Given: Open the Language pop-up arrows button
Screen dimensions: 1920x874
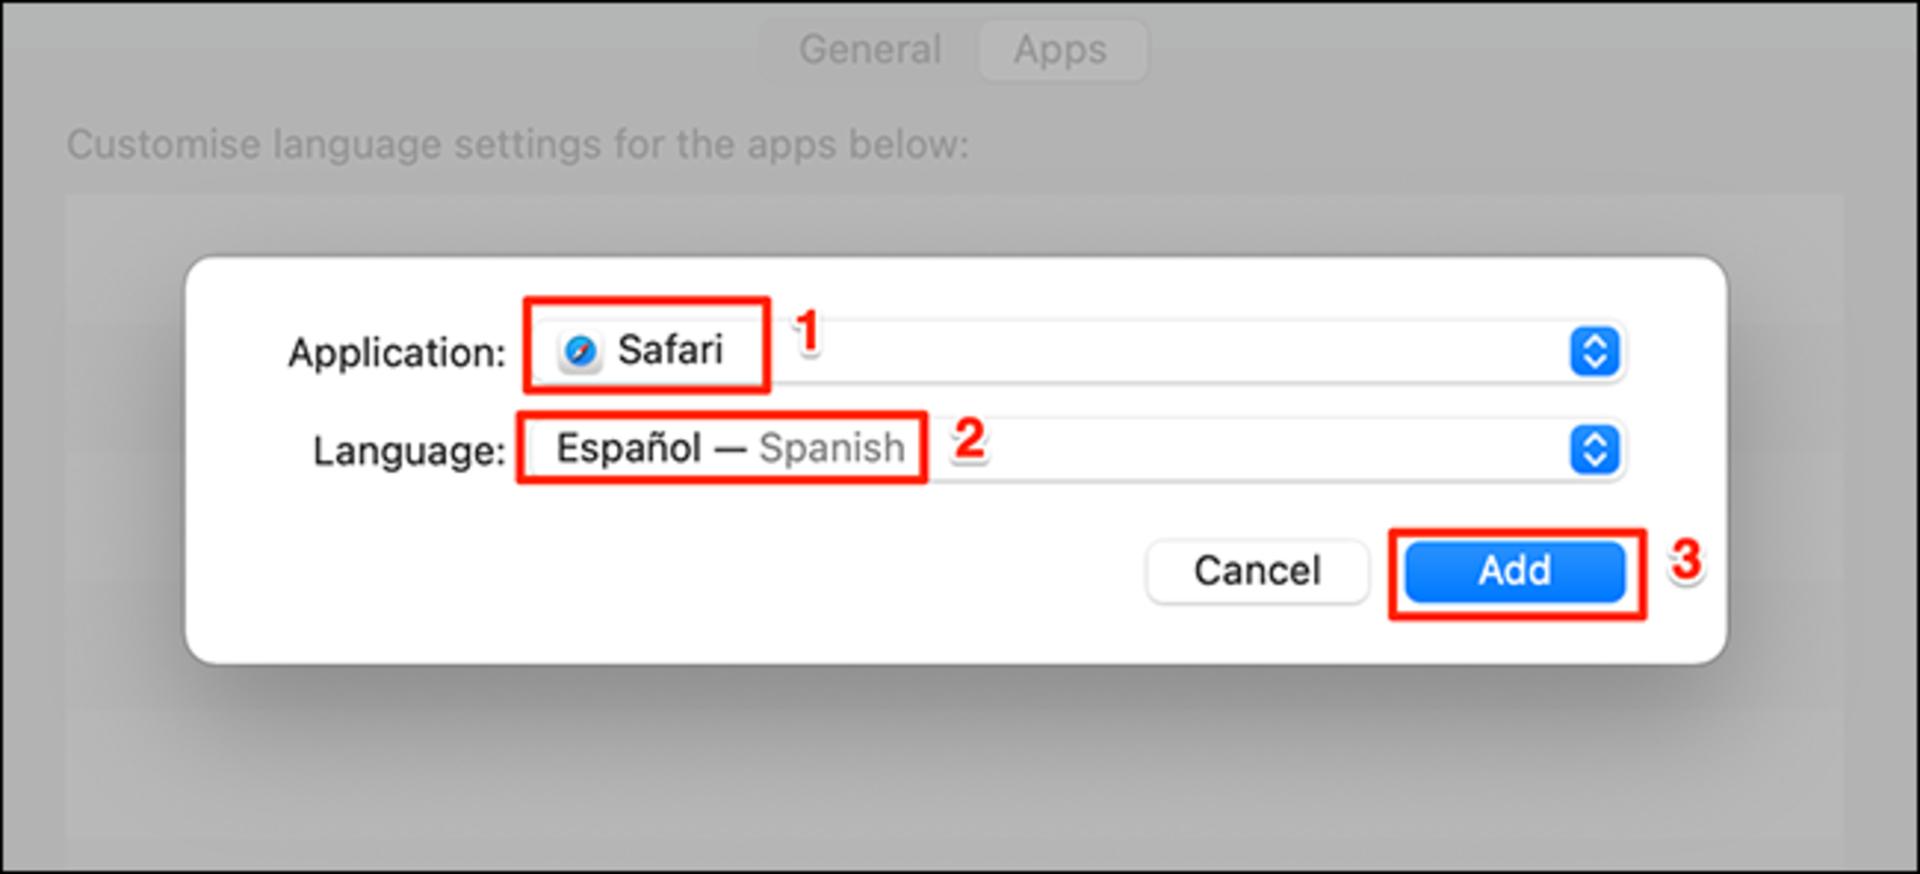Looking at the screenshot, I should [x=1594, y=449].
